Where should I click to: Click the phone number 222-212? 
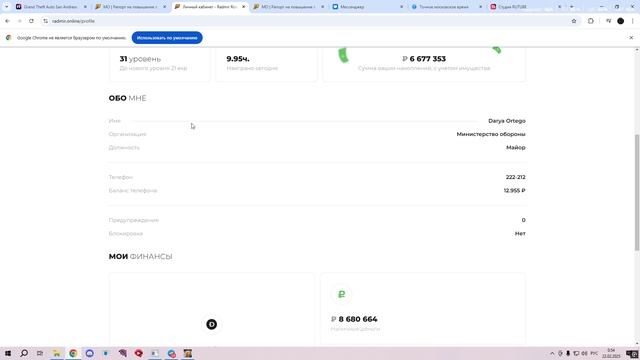(x=516, y=177)
